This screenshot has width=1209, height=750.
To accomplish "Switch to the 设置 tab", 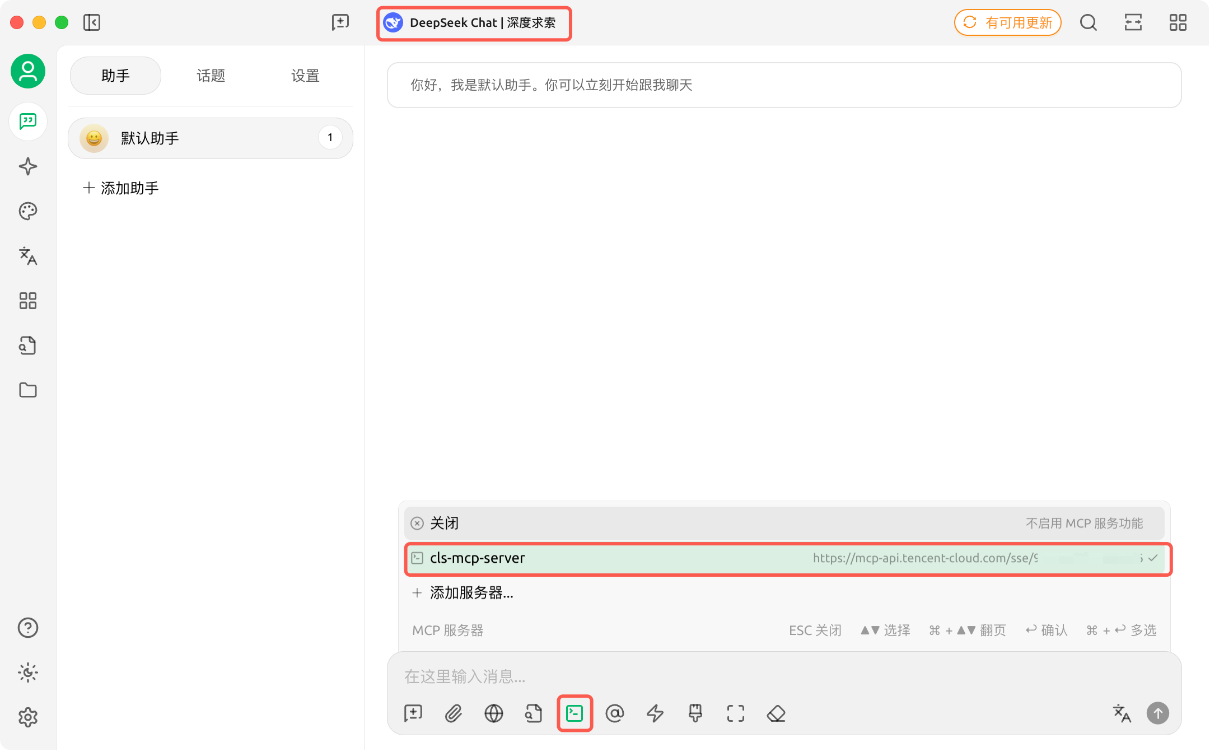I will [306, 75].
